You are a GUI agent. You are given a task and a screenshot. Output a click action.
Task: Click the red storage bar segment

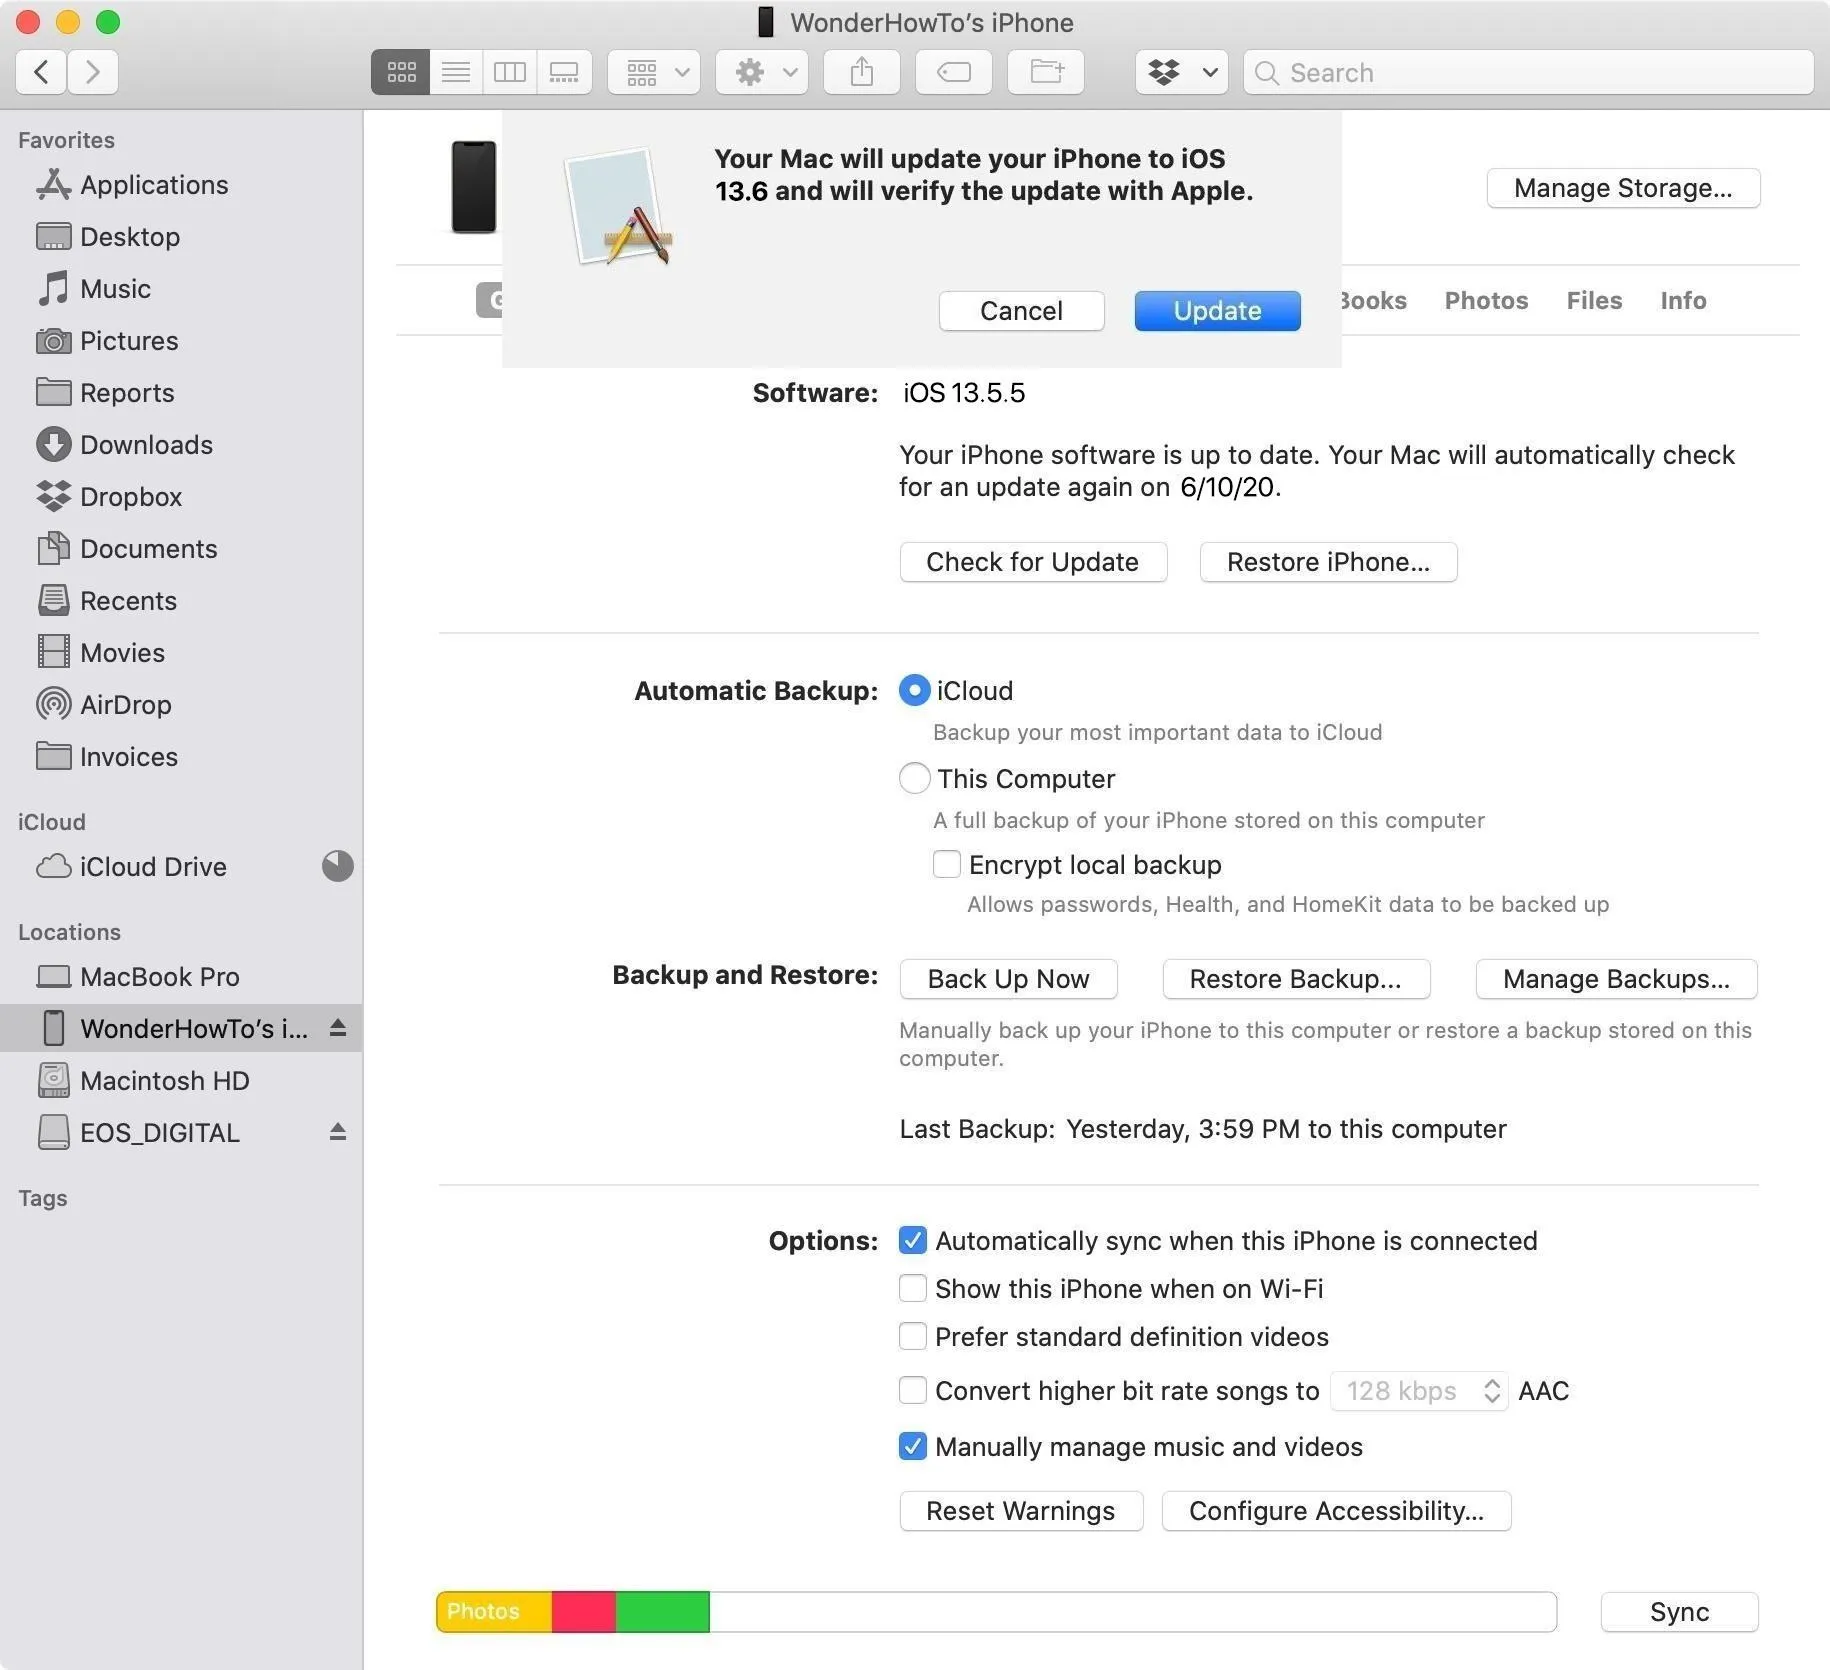[584, 1612]
